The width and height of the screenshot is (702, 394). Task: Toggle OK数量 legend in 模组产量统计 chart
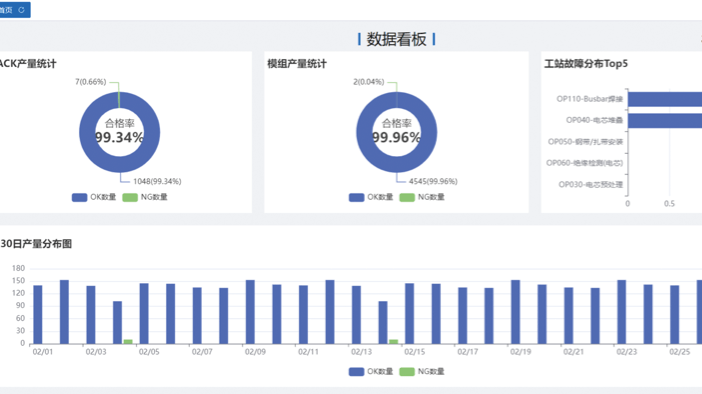pos(371,197)
